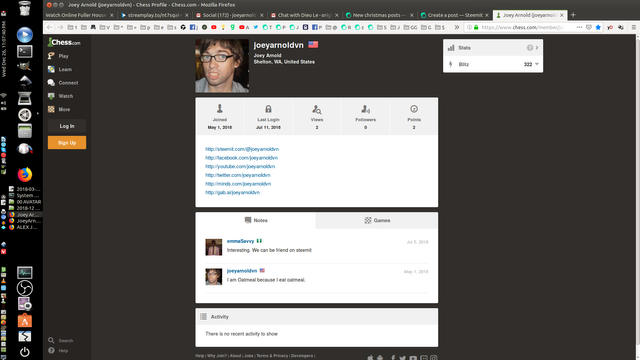Select ALEX J... window in the taskbar list
This screenshot has width=640, height=360.
(x=25, y=227)
